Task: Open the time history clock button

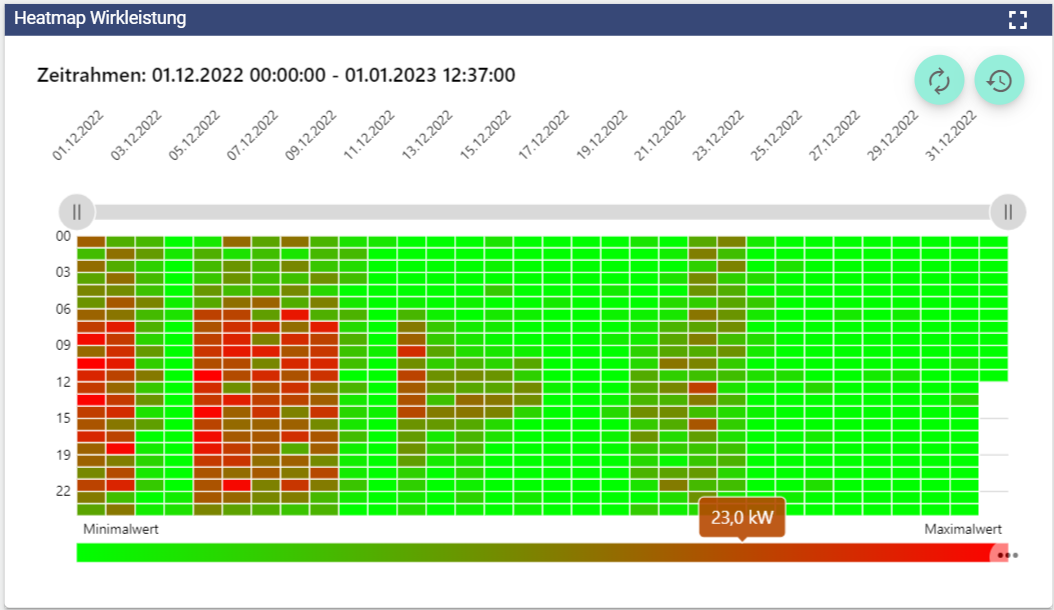Action: tap(999, 81)
